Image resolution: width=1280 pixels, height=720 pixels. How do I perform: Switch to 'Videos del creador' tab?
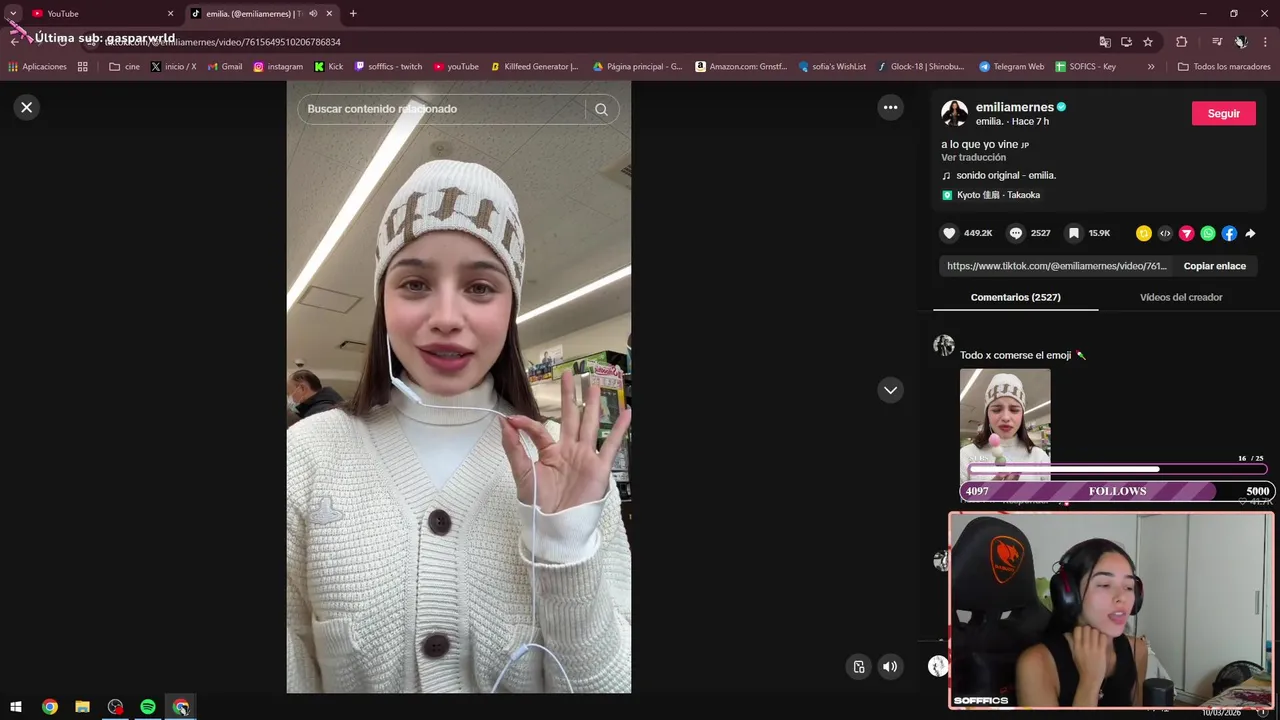coord(1181,297)
